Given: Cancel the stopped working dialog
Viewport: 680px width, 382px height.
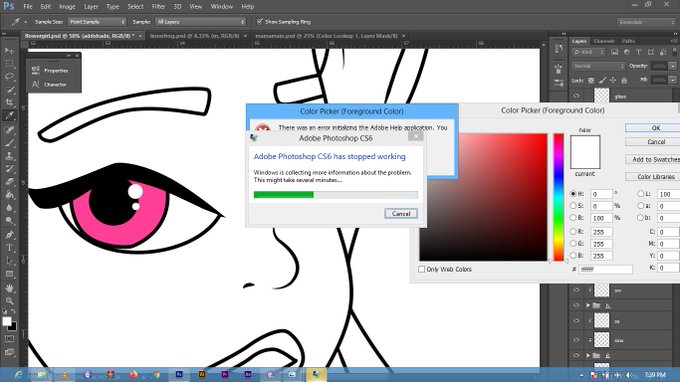Looking at the screenshot, I should pyautogui.click(x=401, y=213).
